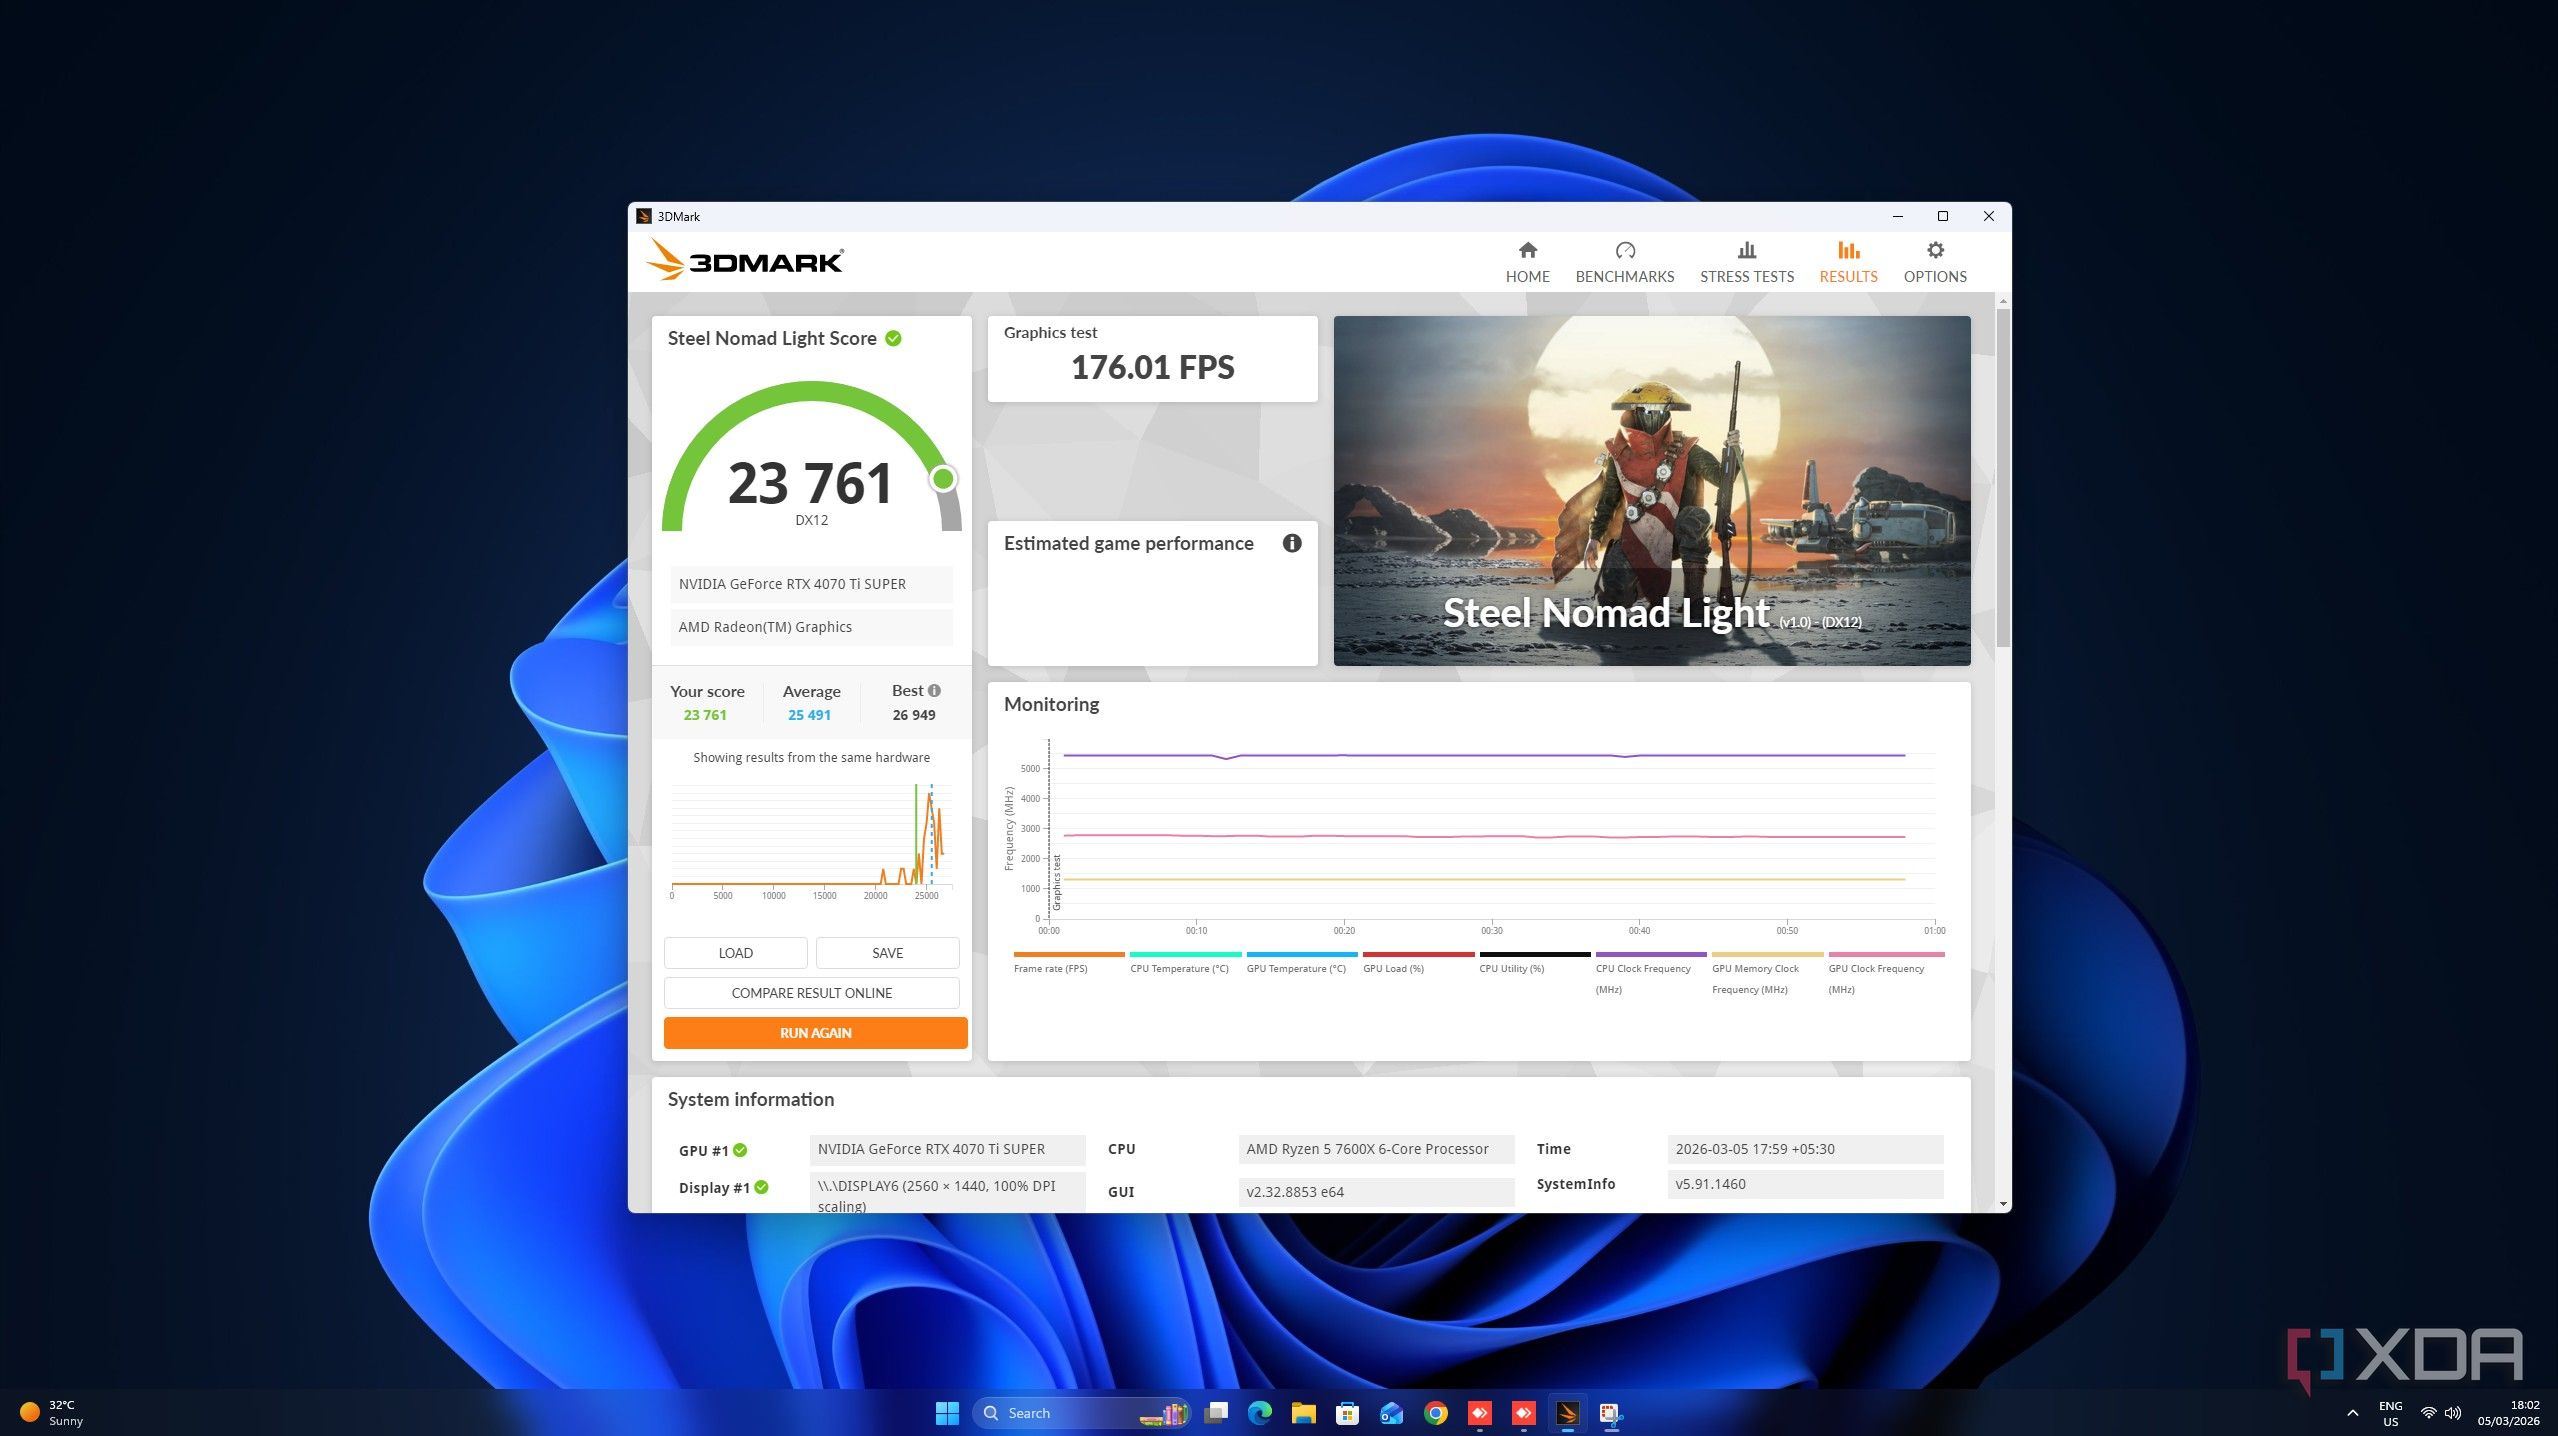The width and height of the screenshot is (2558, 1436).
Task: Toggle CPU Temperature series in the Monitoring legend
Action: [1184, 962]
